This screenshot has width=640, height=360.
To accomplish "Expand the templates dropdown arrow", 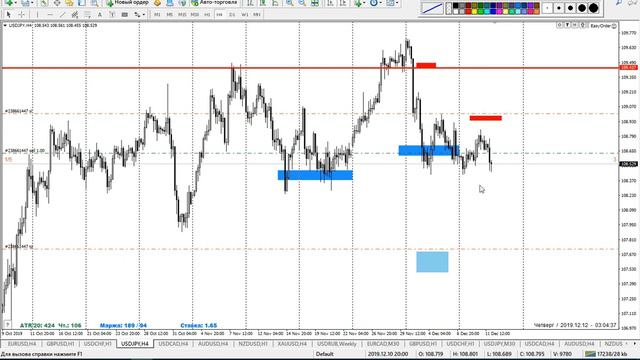I will click(397, 3).
